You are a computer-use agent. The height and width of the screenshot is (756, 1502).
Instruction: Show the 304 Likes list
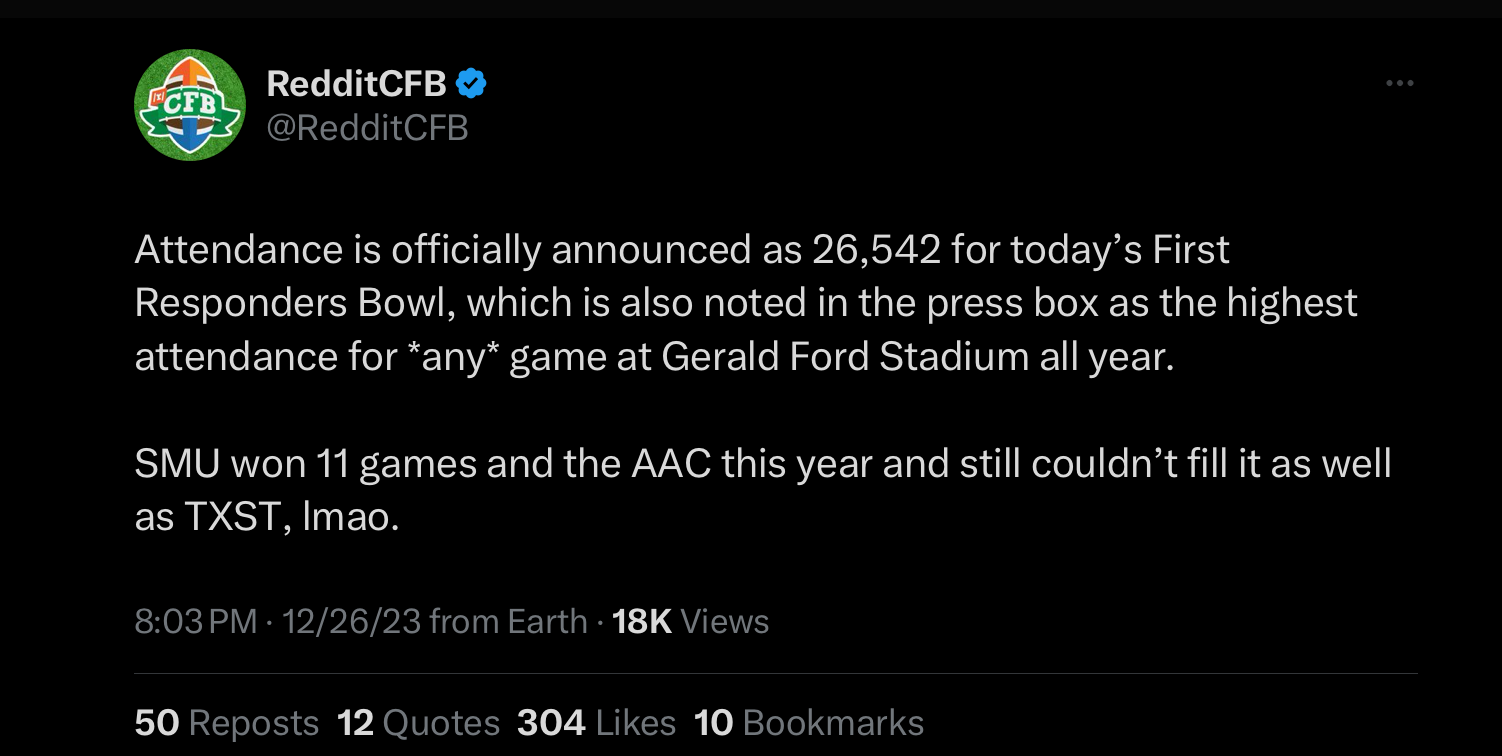[597, 722]
